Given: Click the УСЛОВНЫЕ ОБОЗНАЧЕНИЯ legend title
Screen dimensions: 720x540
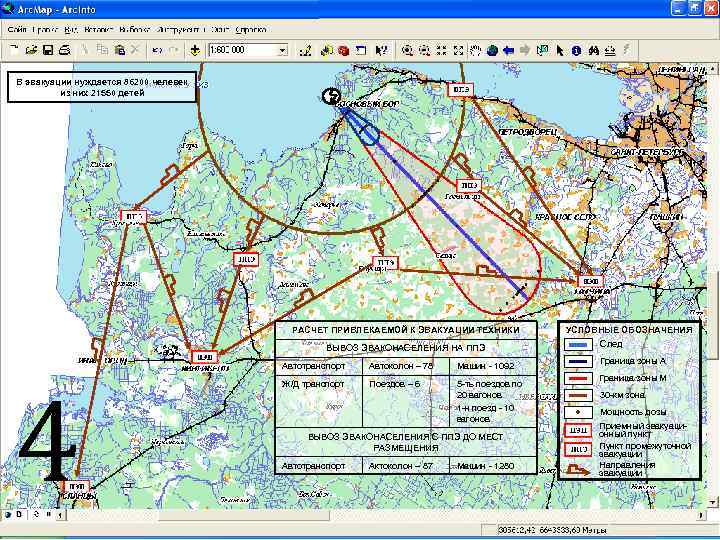Looking at the screenshot, I should (x=629, y=330).
